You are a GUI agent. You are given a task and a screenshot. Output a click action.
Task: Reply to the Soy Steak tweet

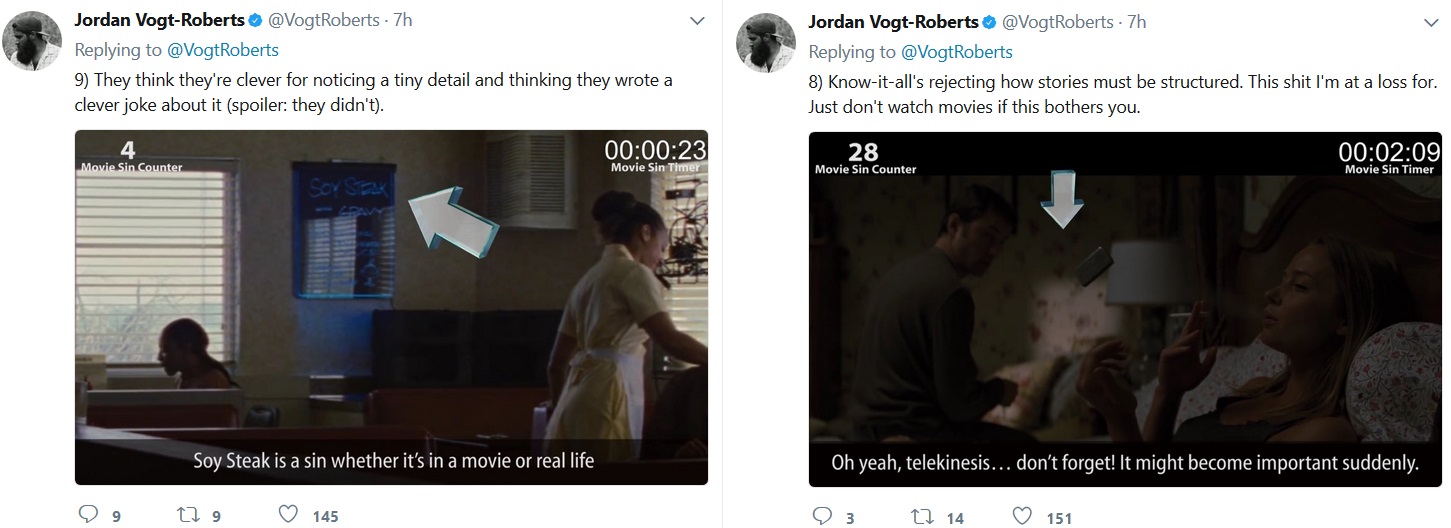91,515
